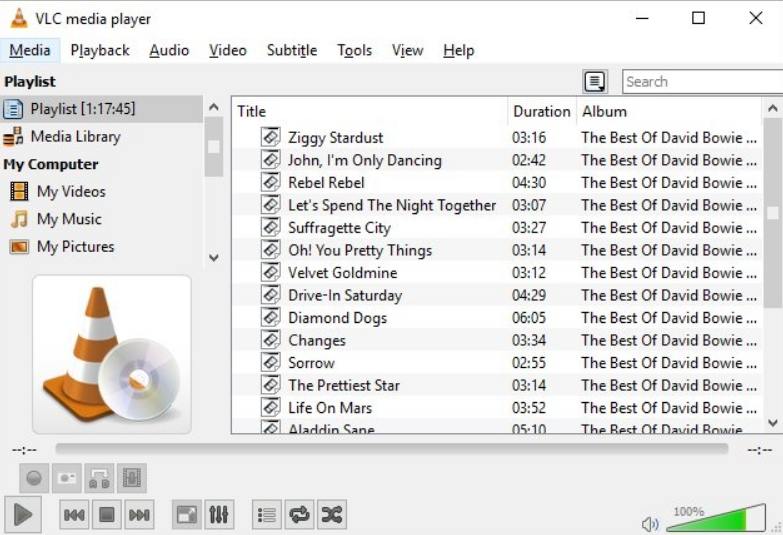Toggle fullscreen video button
Image resolution: width=783 pixels, height=535 pixels.
tap(187, 515)
